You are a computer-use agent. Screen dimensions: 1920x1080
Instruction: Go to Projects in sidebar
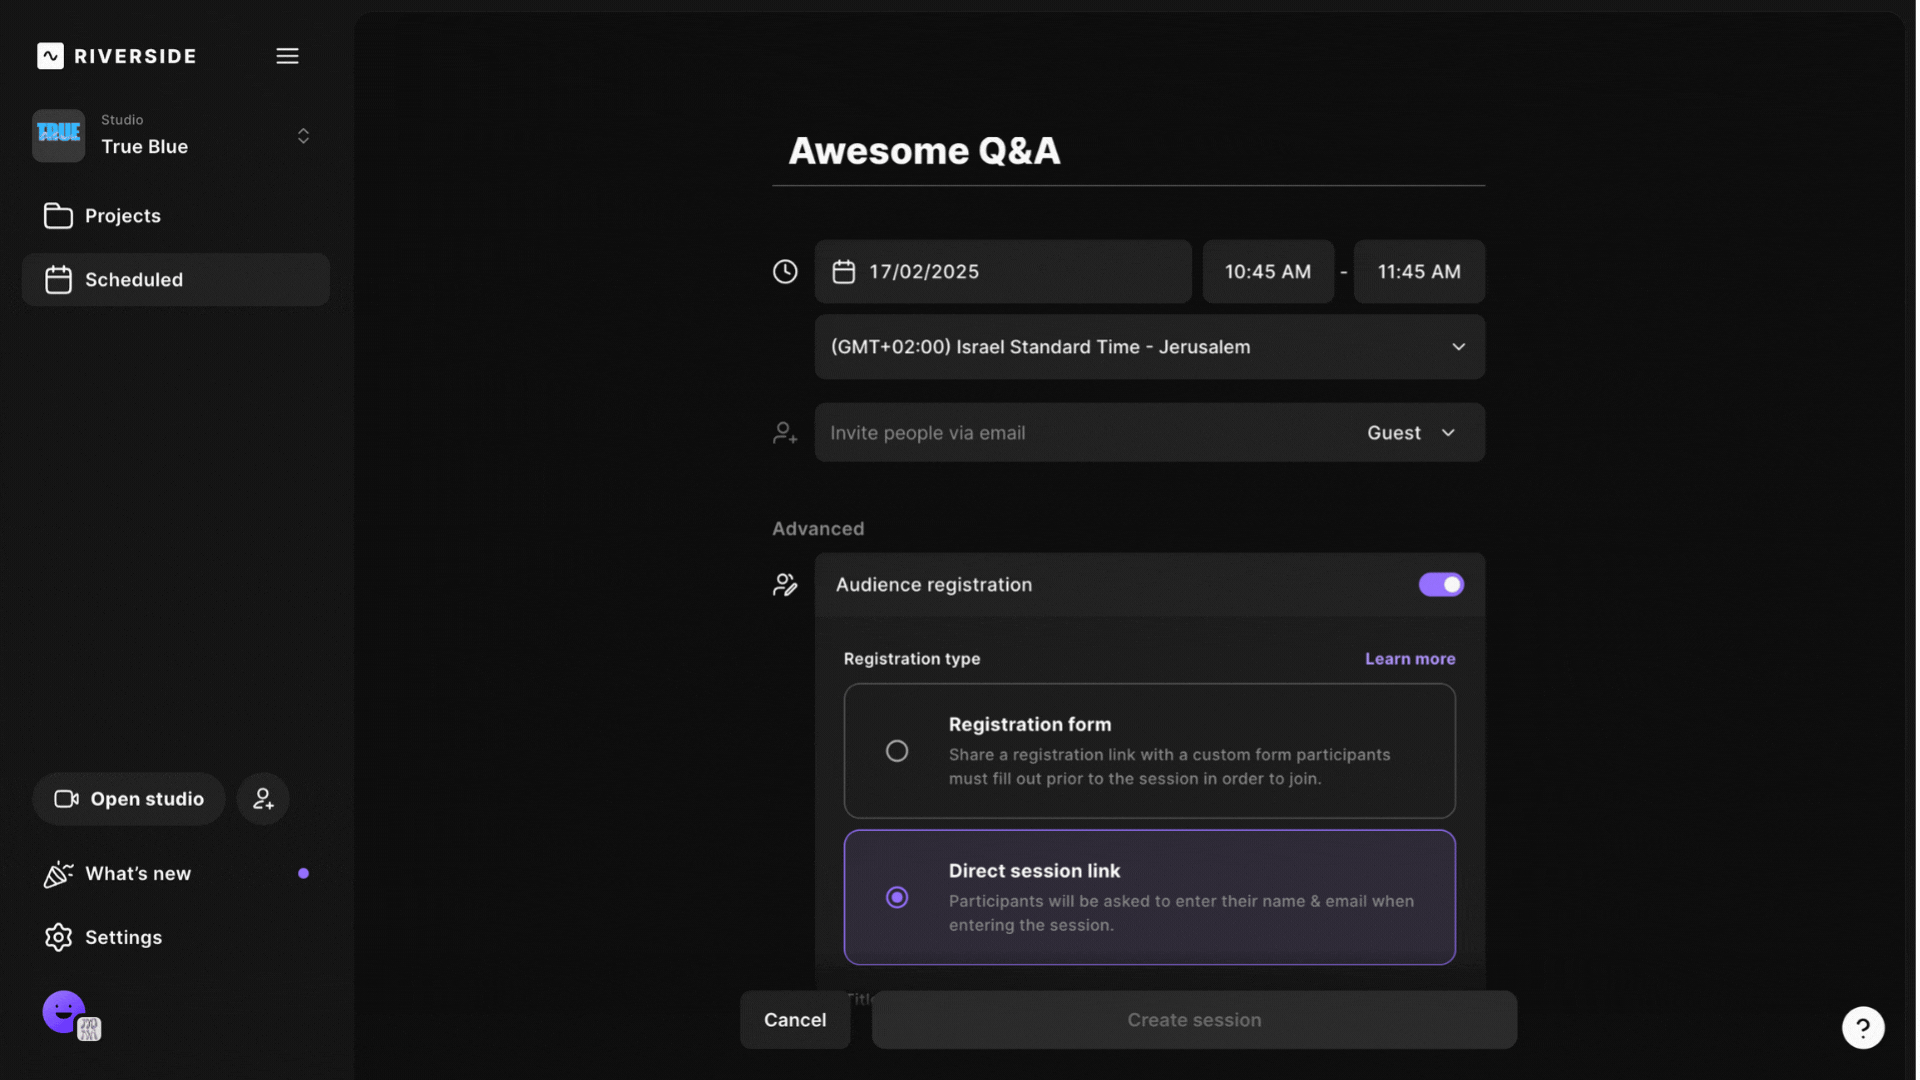[122, 216]
